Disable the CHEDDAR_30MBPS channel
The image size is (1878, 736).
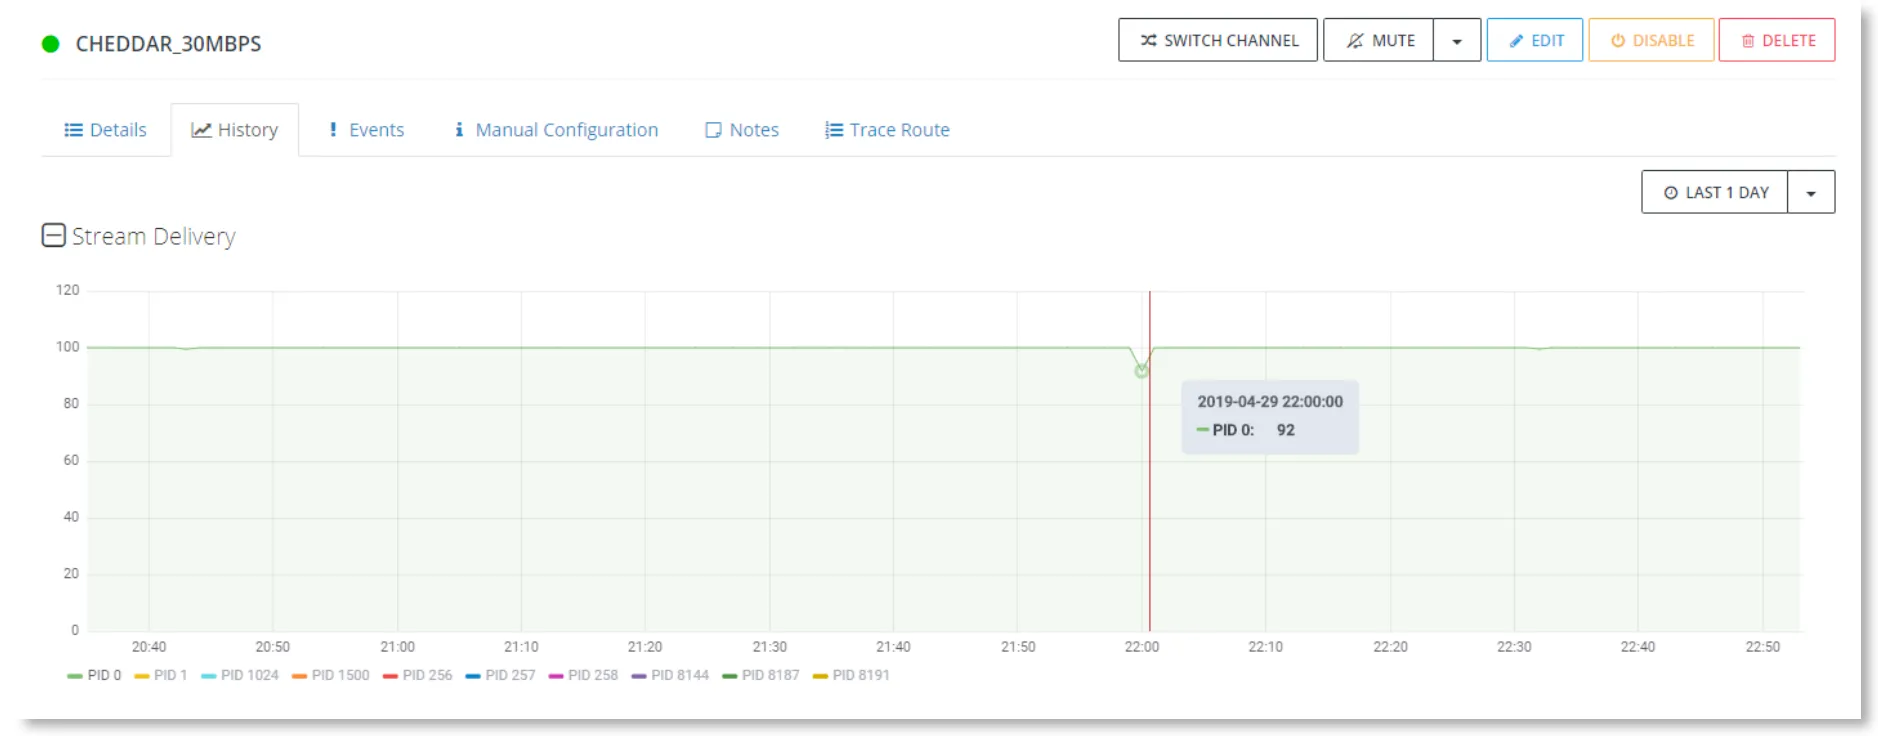click(1651, 41)
